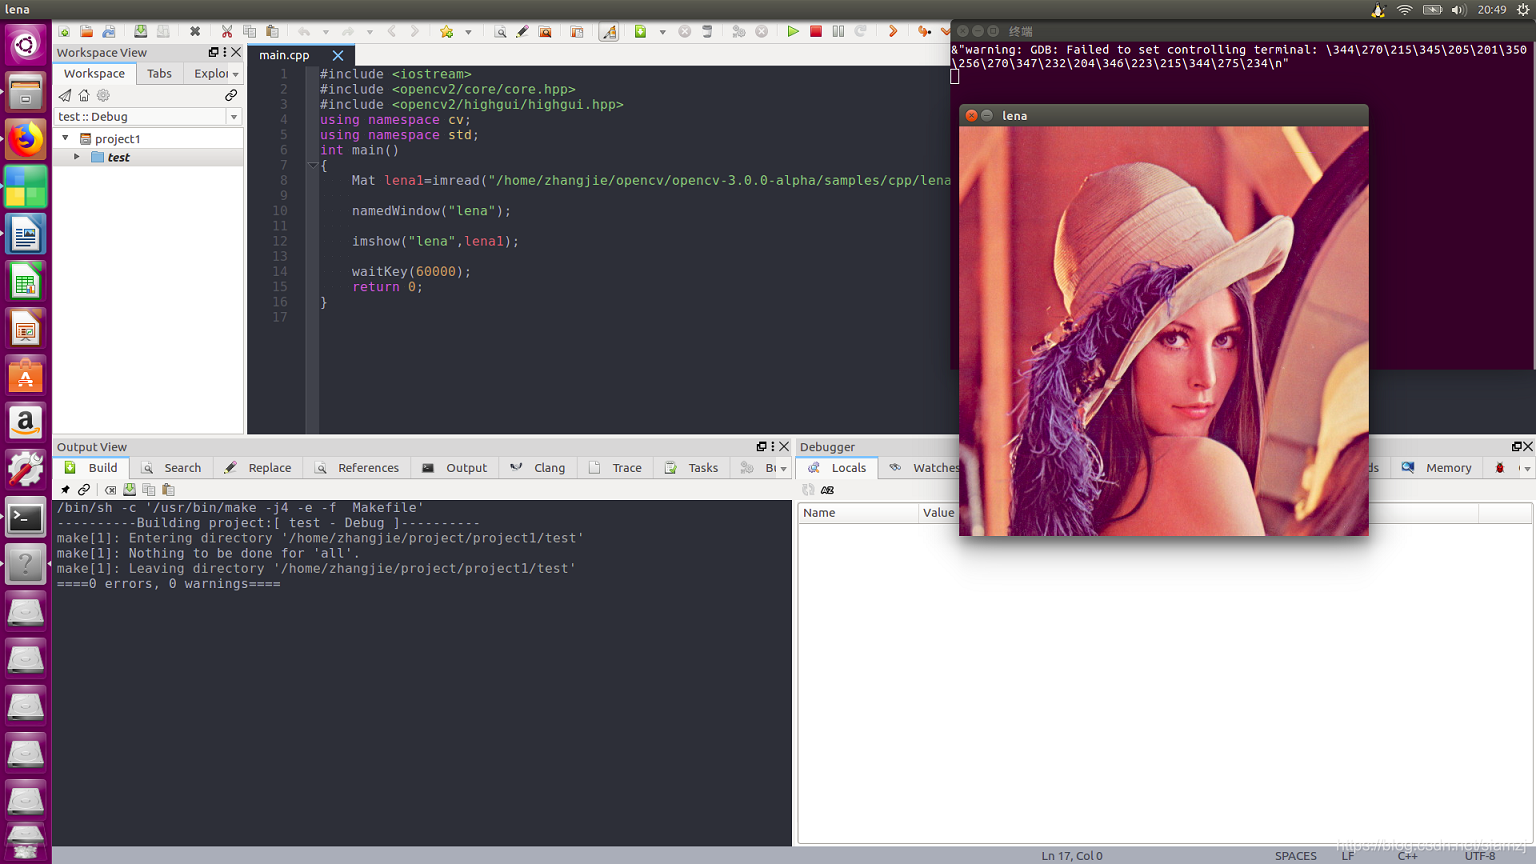Undock the Workspace View panel
The width and height of the screenshot is (1536, 864).
click(213, 52)
